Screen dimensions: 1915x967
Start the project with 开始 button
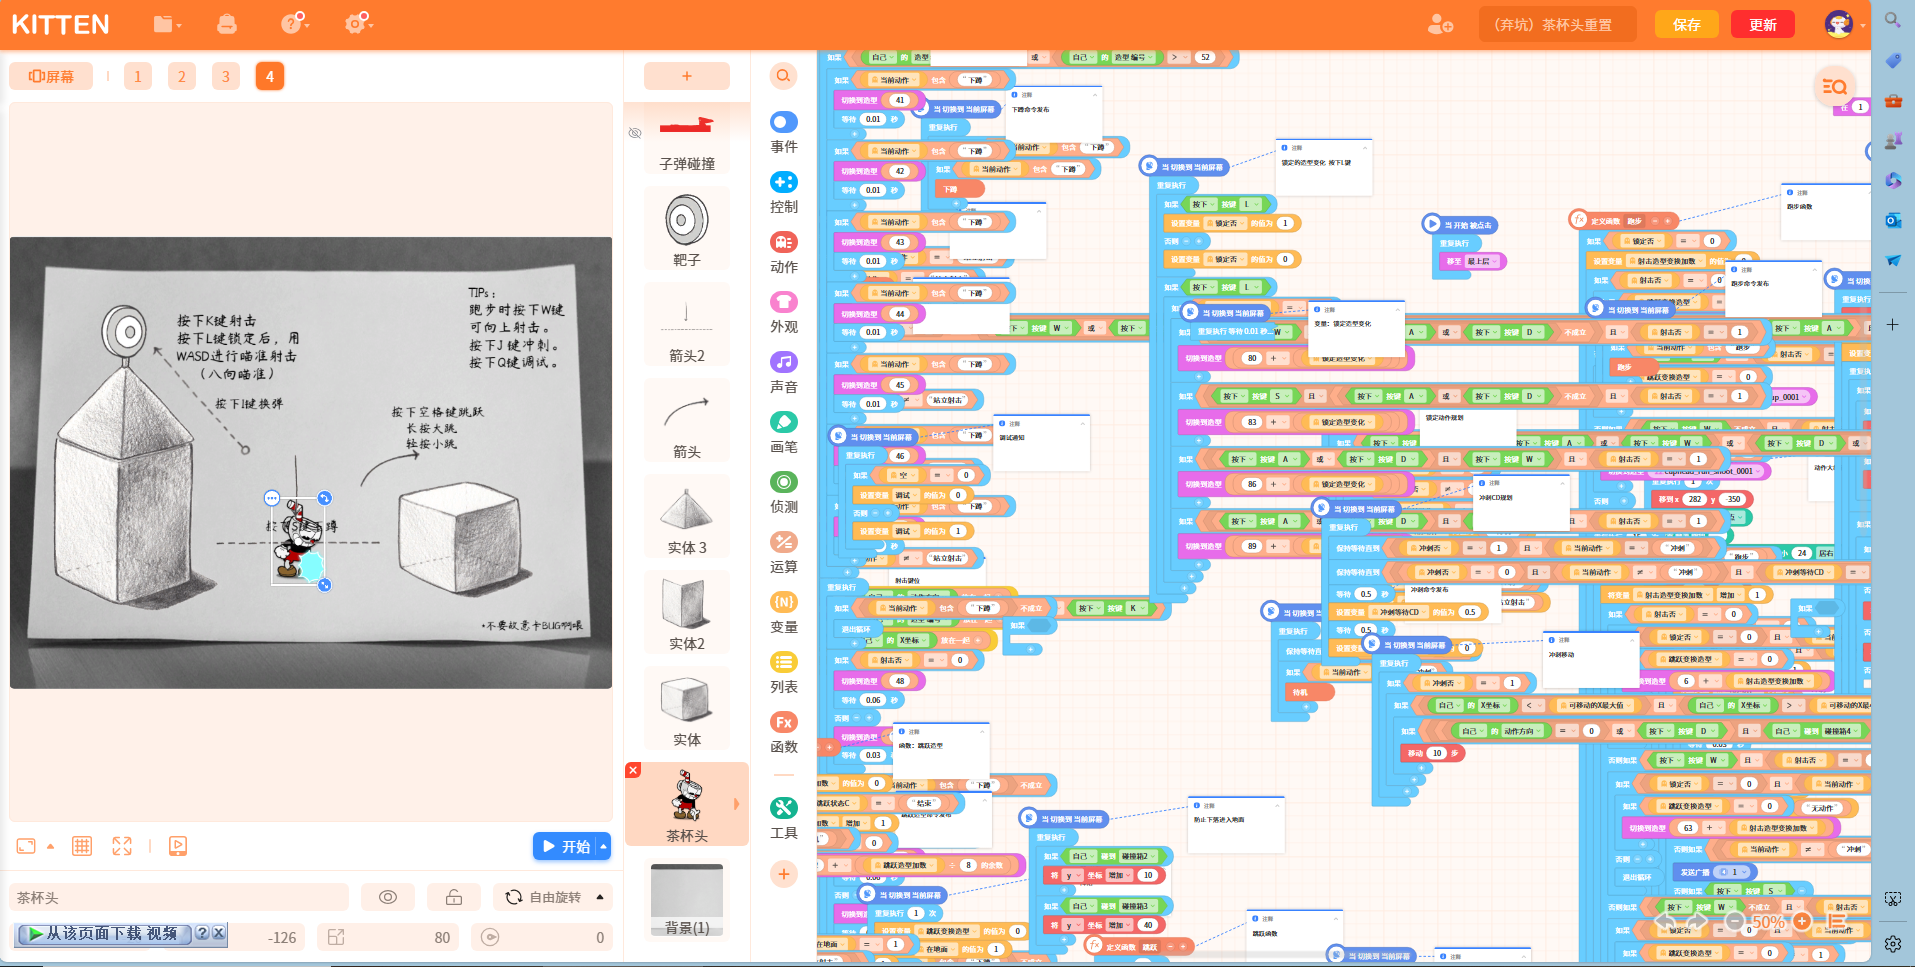pyautogui.click(x=565, y=846)
